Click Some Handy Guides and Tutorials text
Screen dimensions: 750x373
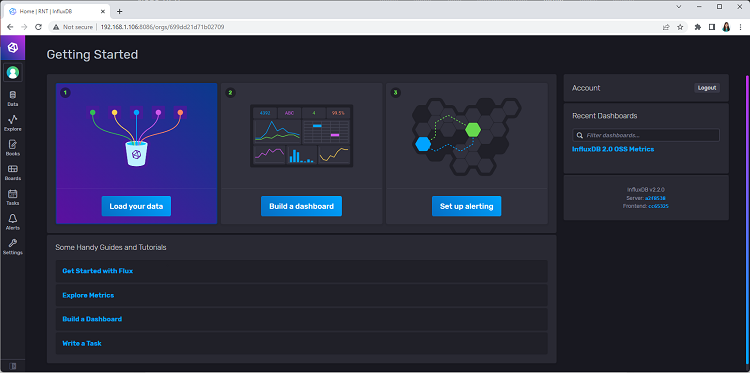click(x=111, y=248)
